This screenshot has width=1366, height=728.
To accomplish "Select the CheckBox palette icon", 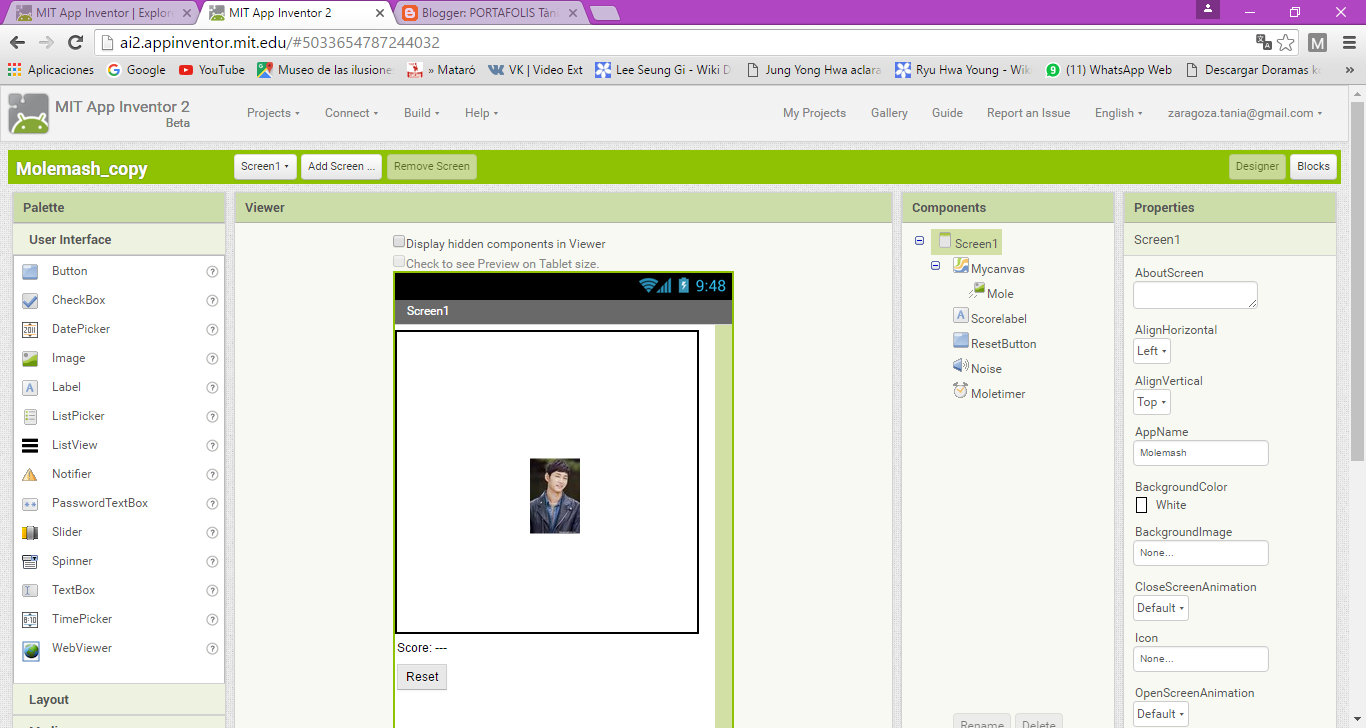I will [x=30, y=300].
